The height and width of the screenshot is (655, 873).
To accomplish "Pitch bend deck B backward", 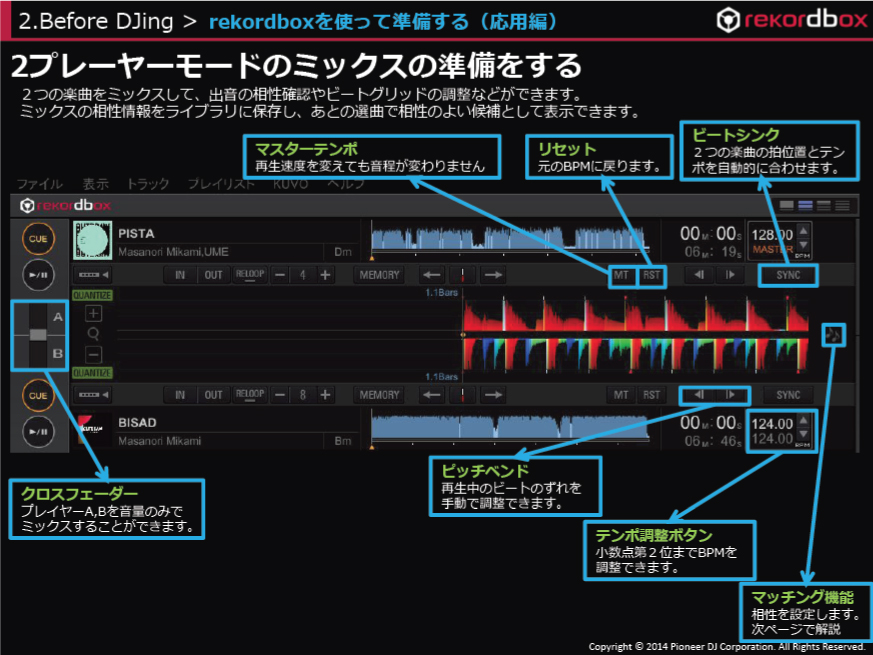I will pos(699,395).
